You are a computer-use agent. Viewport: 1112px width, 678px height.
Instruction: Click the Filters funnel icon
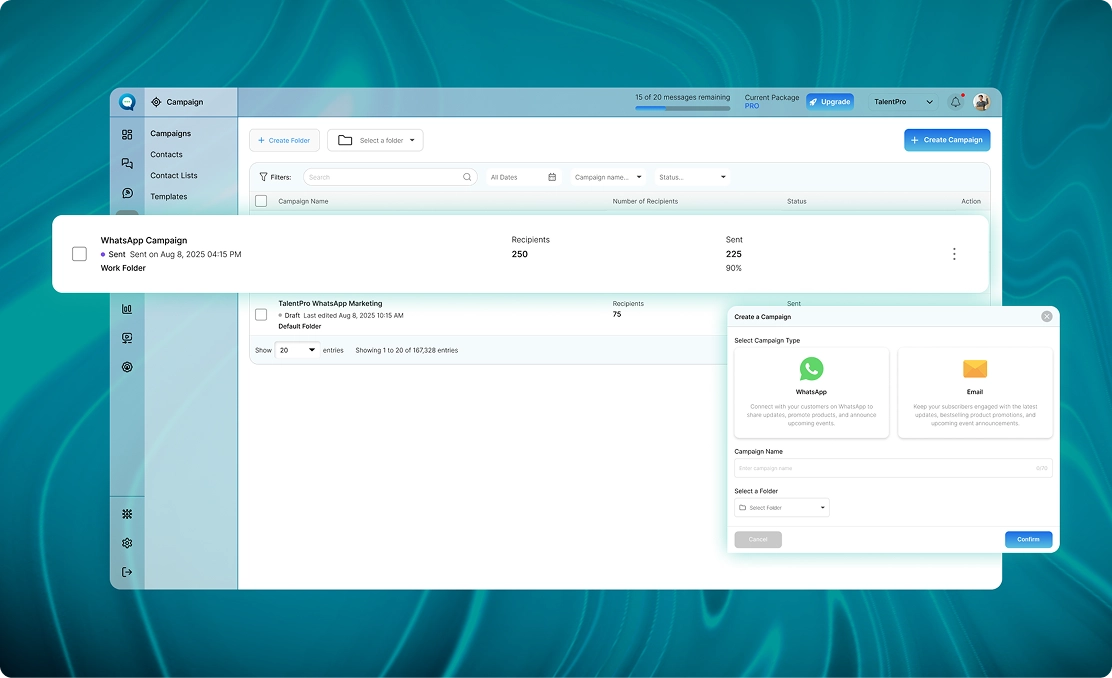click(263, 177)
